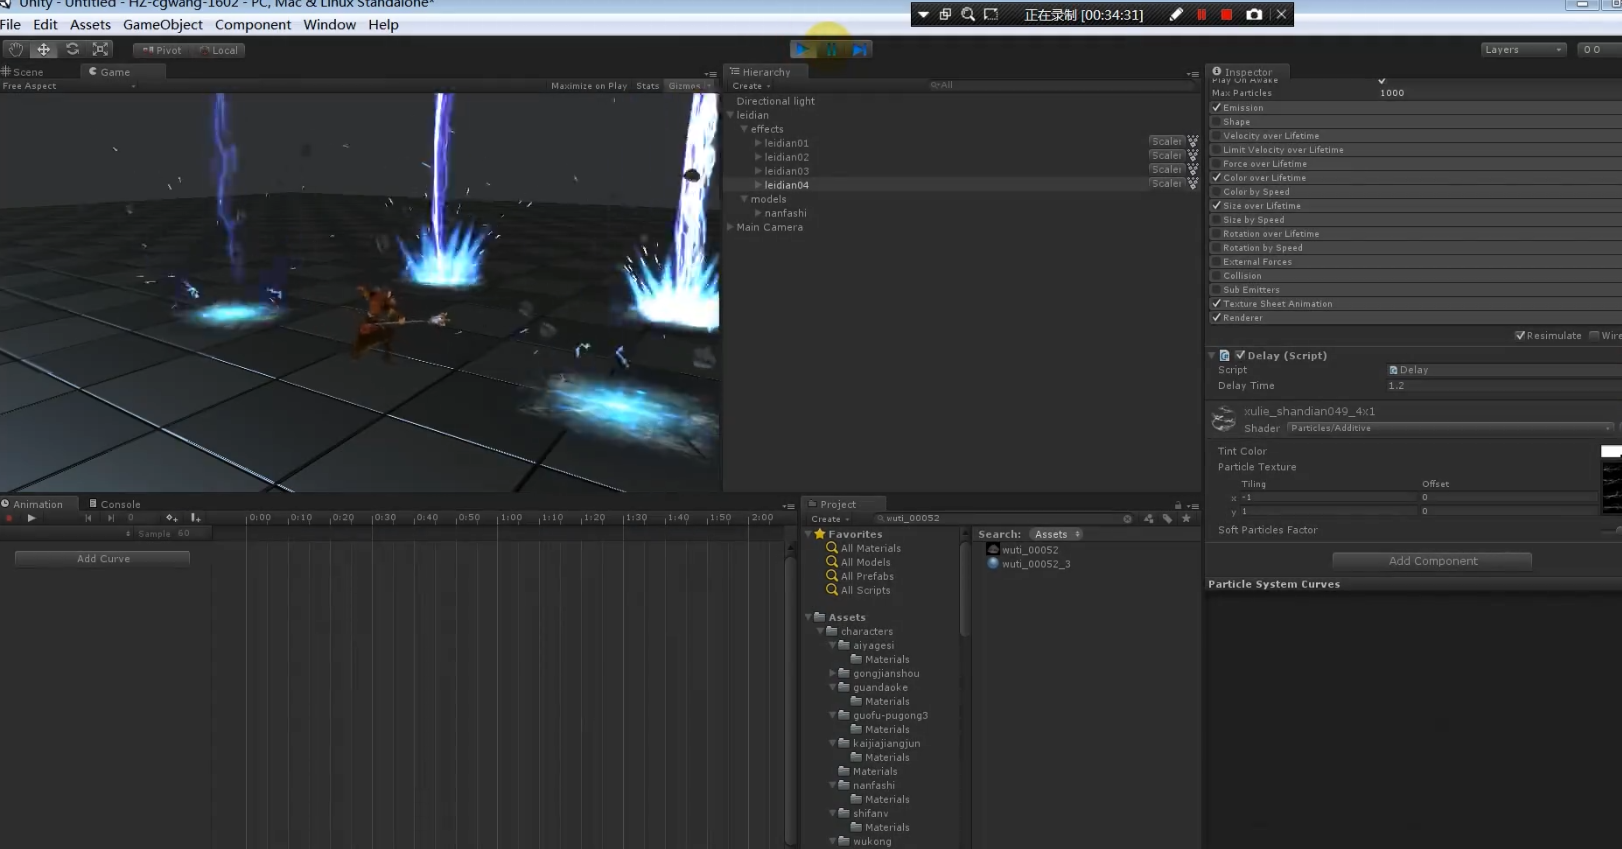Image resolution: width=1622 pixels, height=849 pixels.
Task: Open the GameObject menu
Action: tap(162, 25)
